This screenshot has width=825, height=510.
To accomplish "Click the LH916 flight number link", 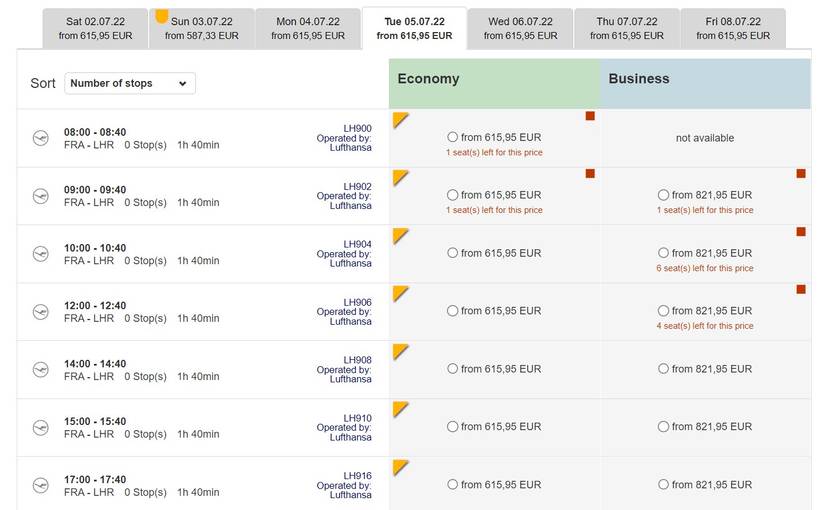I will click(x=357, y=476).
